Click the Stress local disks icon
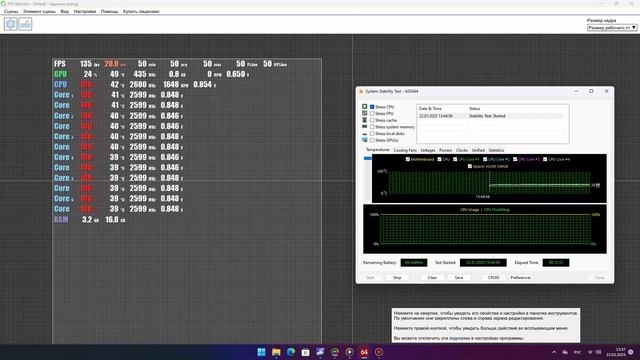This screenshot has width=640, height=360. pos(364,134)
